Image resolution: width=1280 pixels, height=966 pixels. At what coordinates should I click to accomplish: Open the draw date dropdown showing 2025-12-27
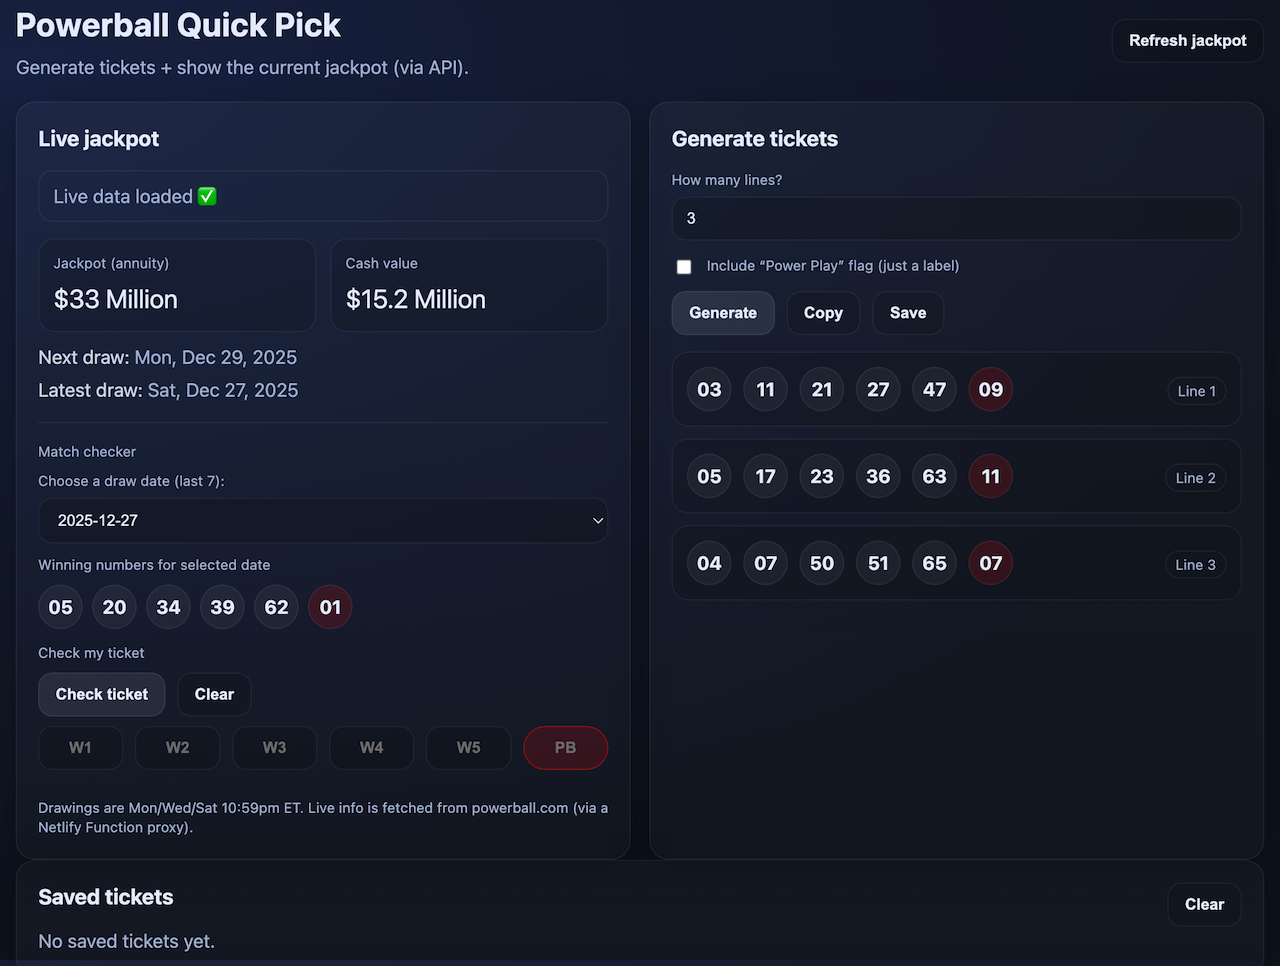click(323, 520)
